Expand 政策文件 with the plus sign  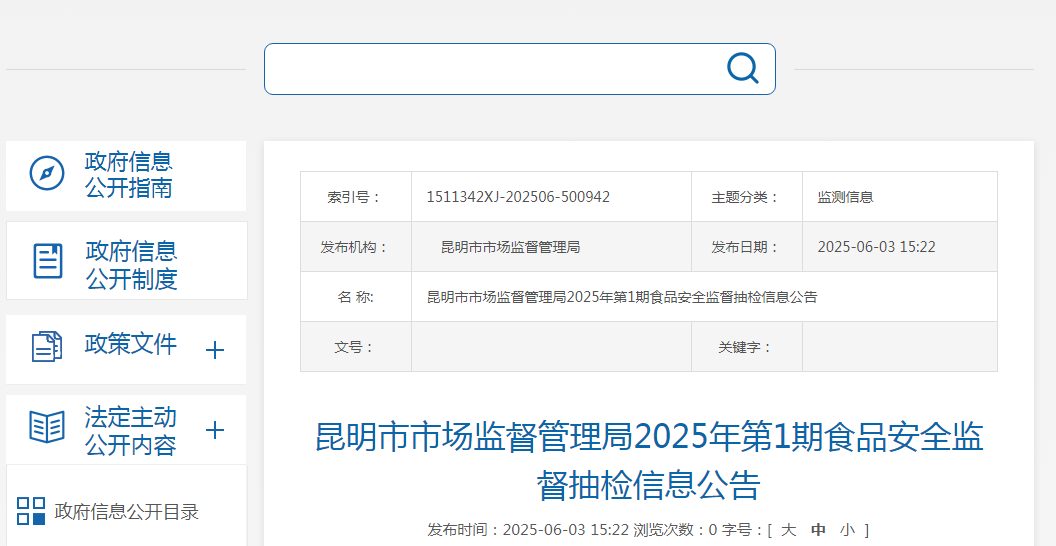(x=214, y=350)
